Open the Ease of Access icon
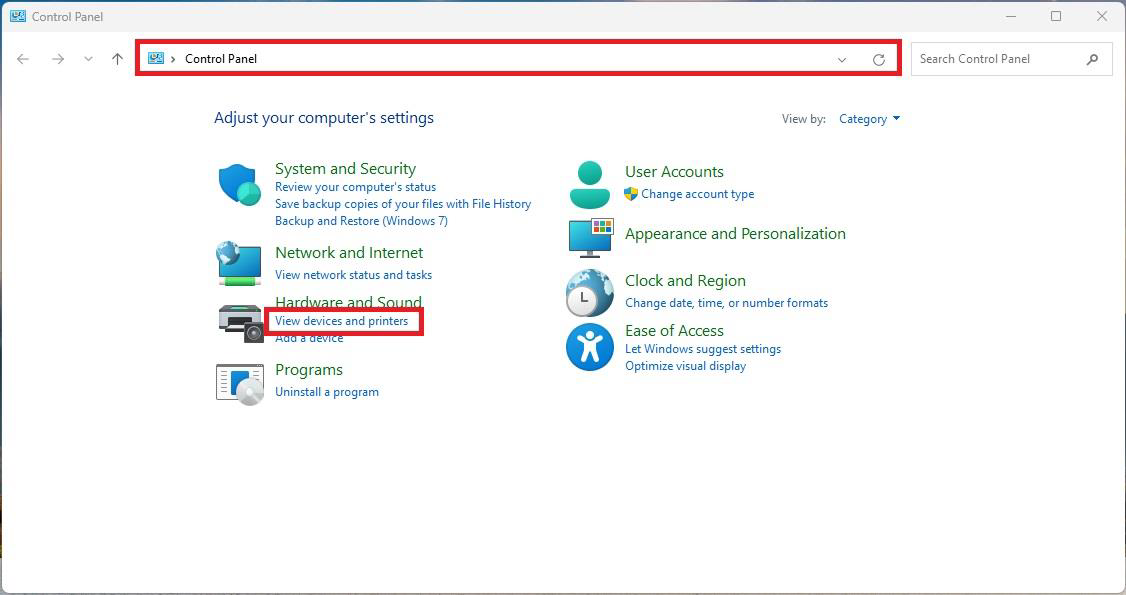Viewport: 1126px width, 595px height. (x=590, y=346)
